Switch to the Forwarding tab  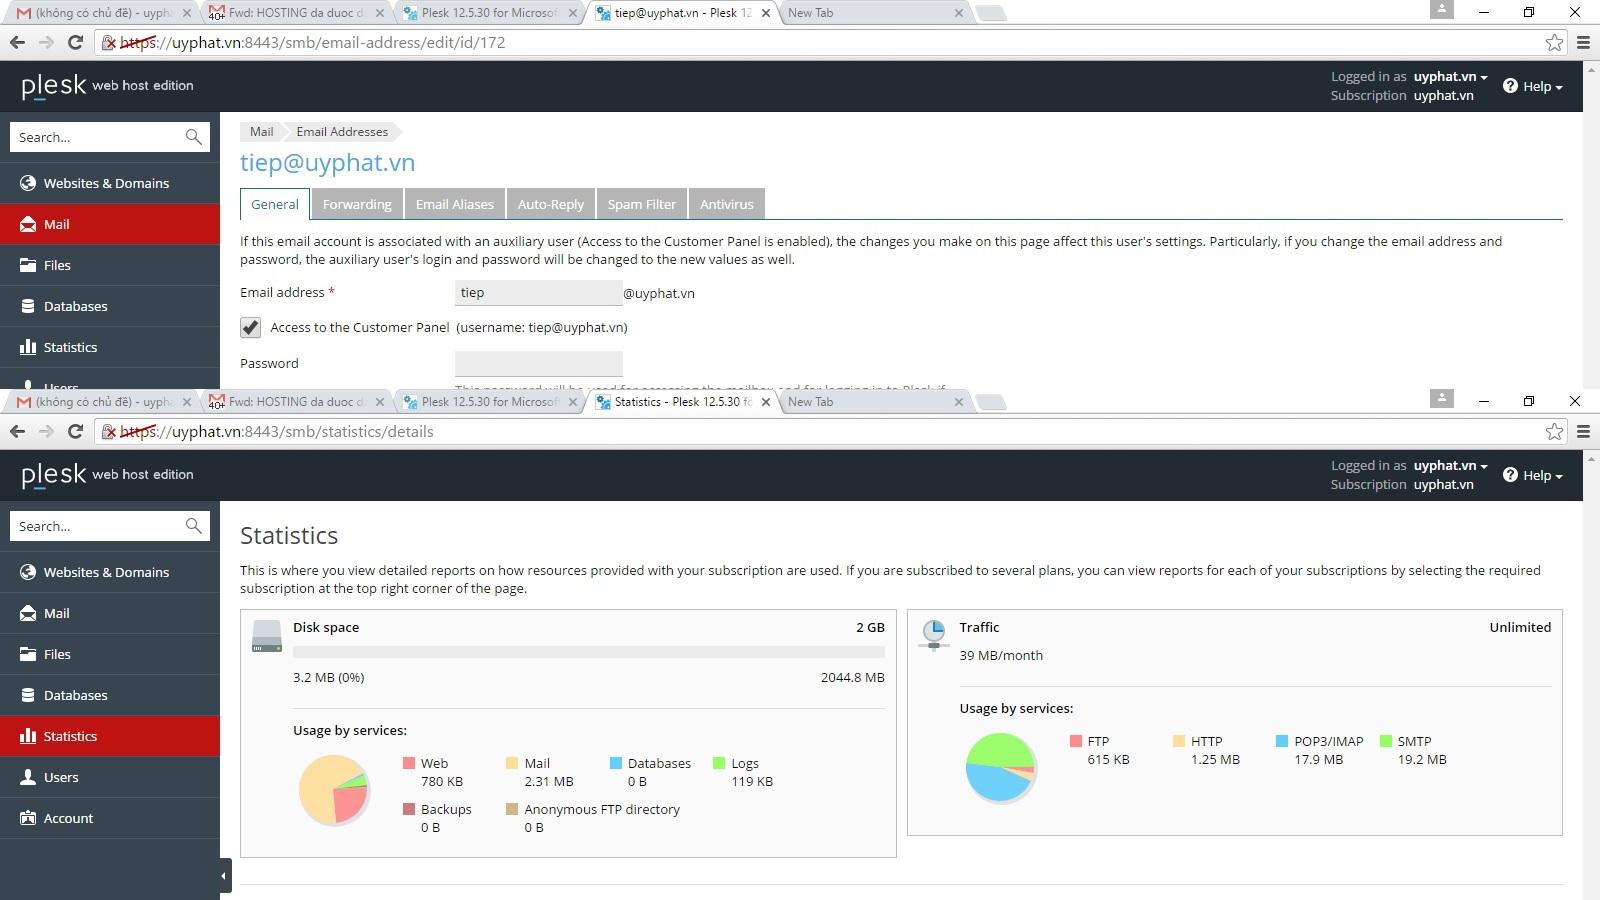coord(357,204)
